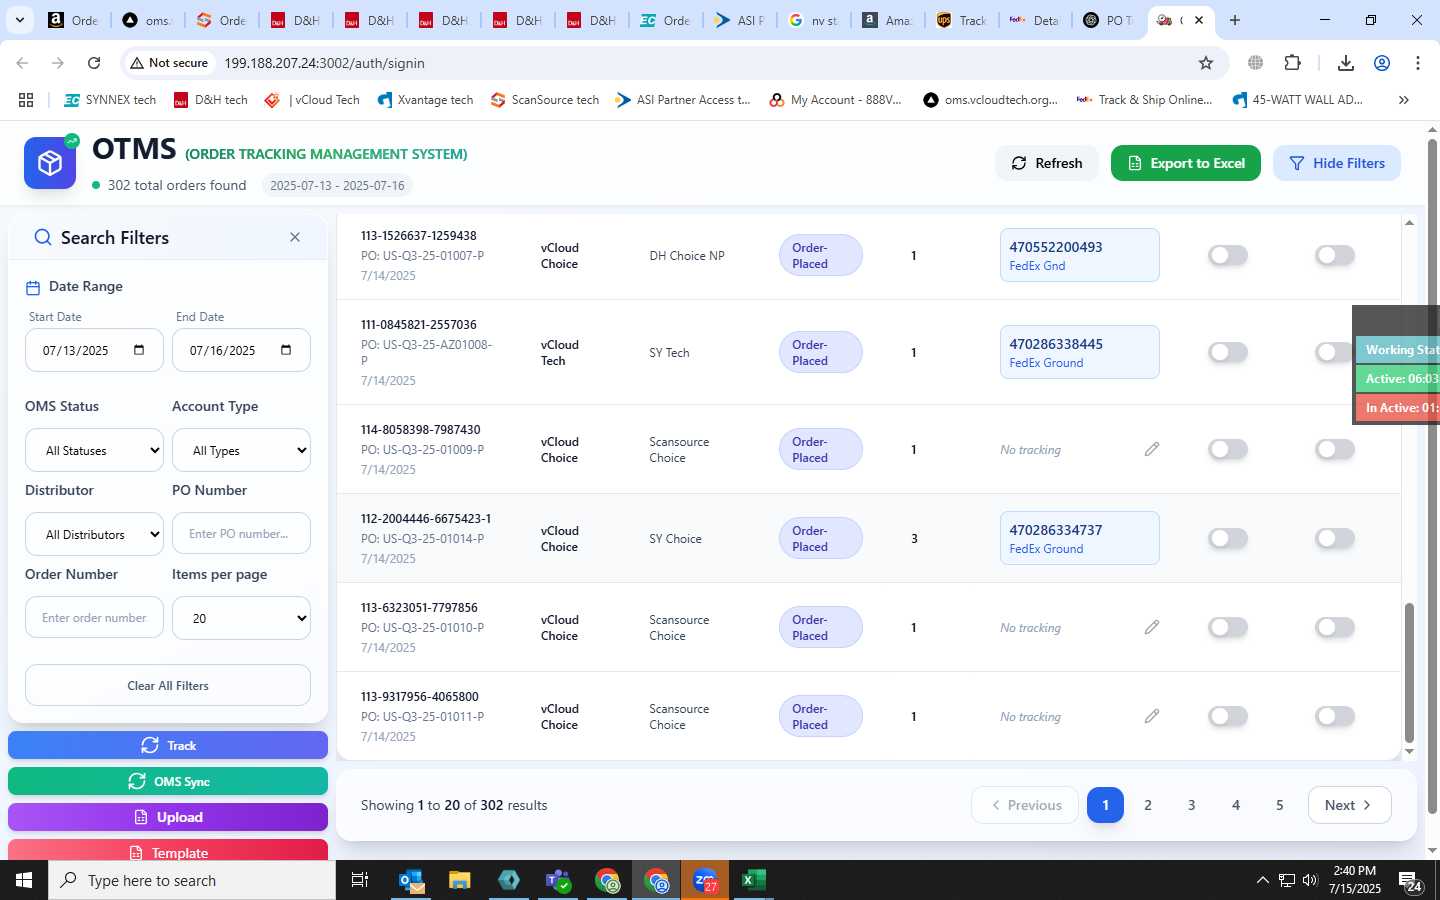The image size is (1440, 900).
Task: Click Windows taskbar search box
Action: click(x=192, y=880)
